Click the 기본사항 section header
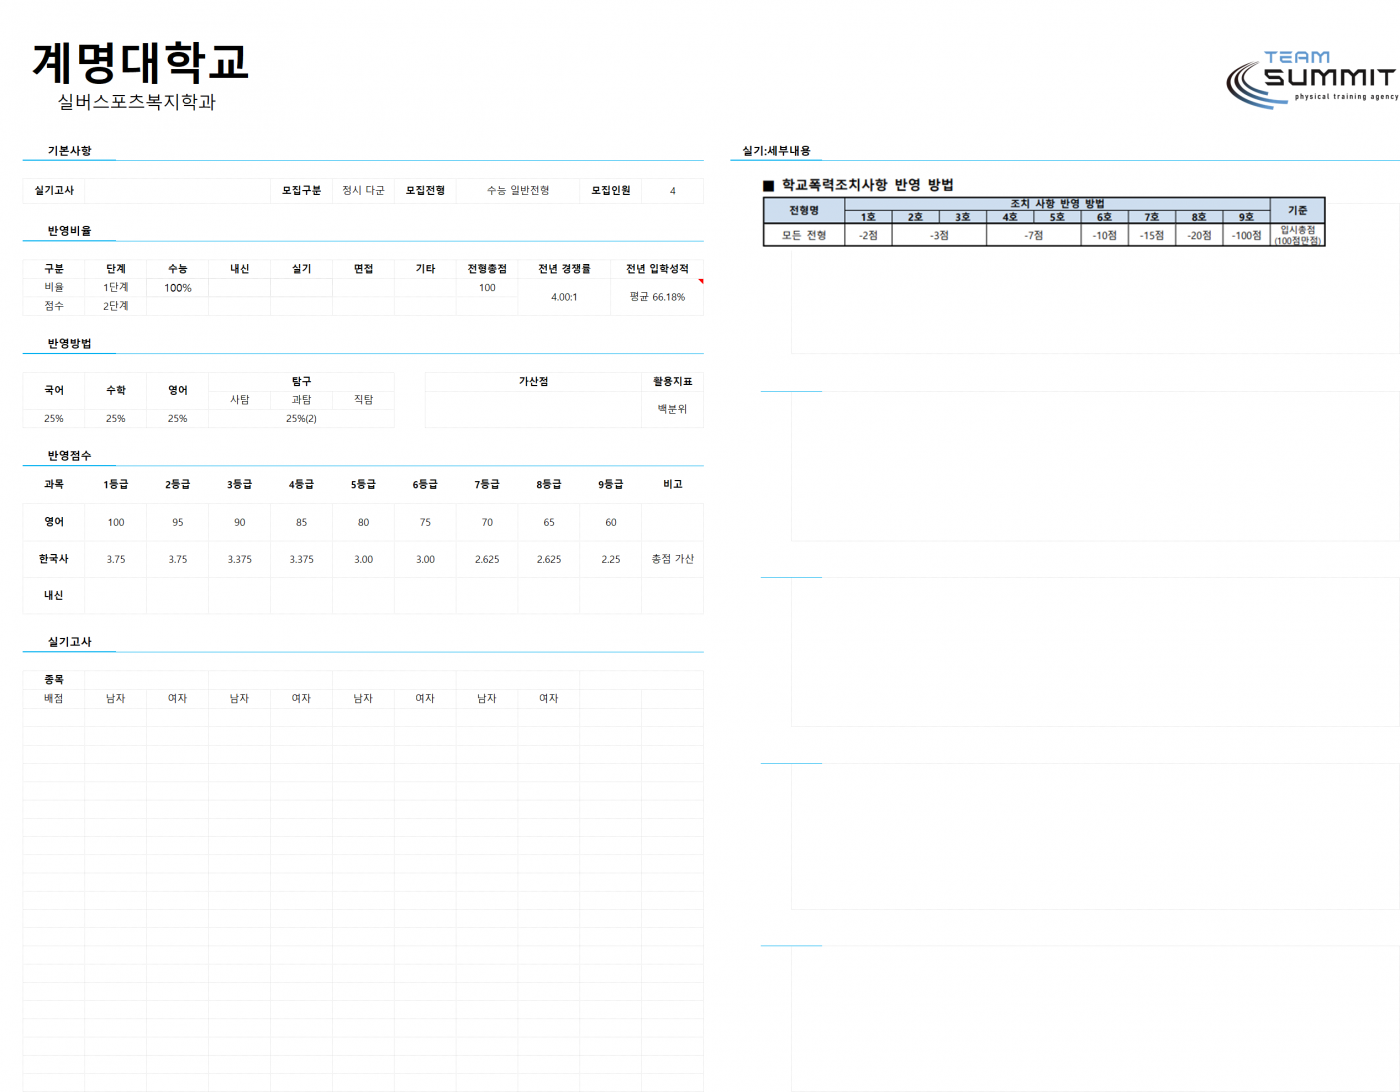This screenshot has width=1400, height=1092. 69,151
